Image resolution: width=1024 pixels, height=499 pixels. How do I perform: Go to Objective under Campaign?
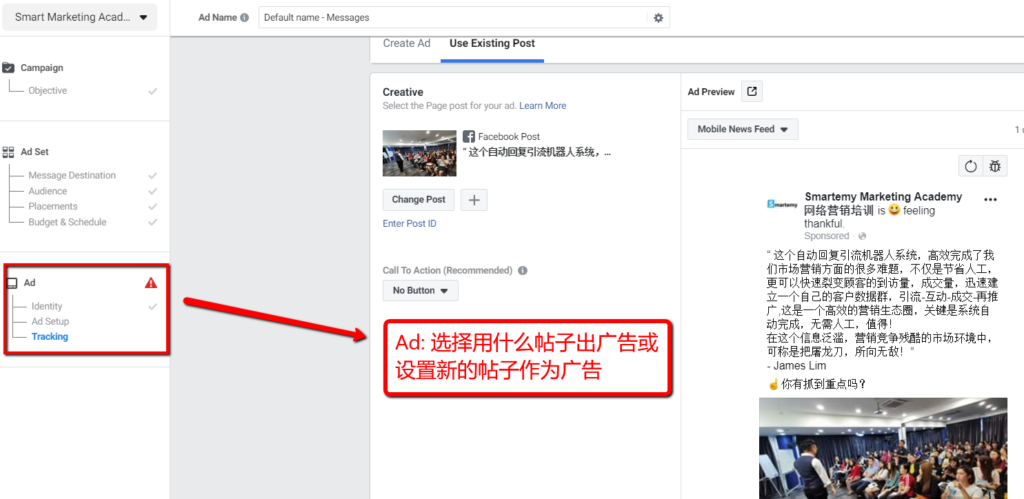tap(47, 91)
